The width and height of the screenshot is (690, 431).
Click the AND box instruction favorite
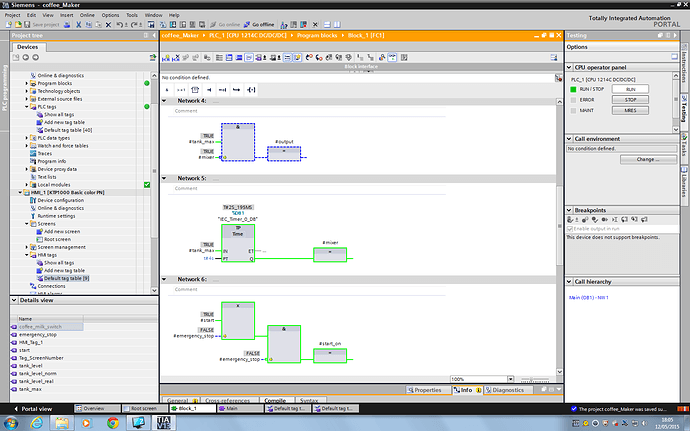(x=167, y=90)
